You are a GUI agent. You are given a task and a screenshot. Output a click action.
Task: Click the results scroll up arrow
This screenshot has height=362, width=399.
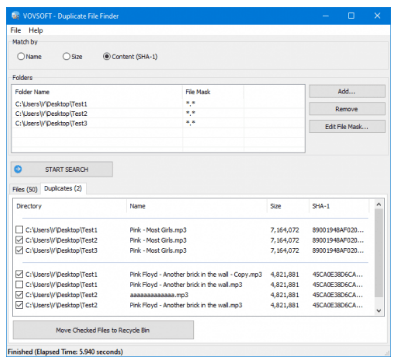pyautogui.click(x=379, y=204)
